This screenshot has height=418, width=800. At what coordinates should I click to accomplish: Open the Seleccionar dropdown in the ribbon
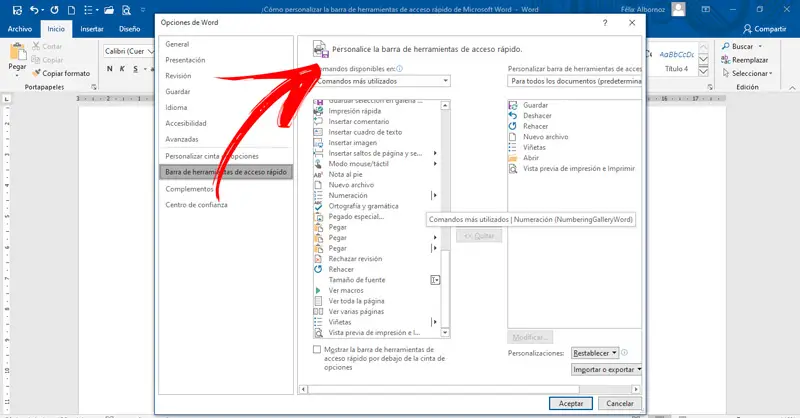point(747,73)
